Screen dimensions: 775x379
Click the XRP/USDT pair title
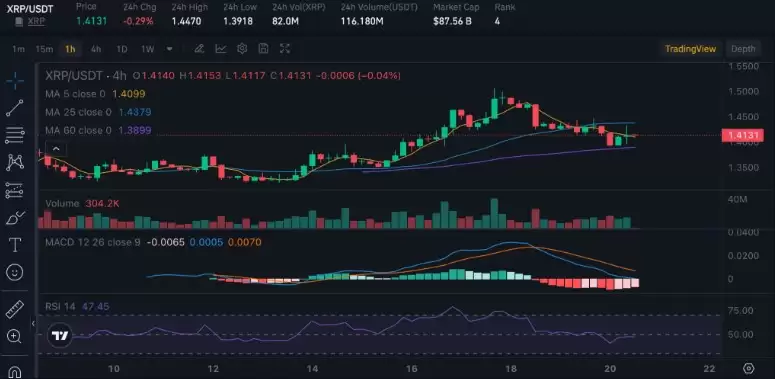30,8
